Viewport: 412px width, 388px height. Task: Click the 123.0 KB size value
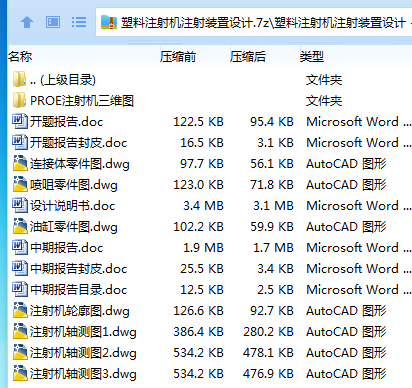pyautogui.click(x=198, y=185)
